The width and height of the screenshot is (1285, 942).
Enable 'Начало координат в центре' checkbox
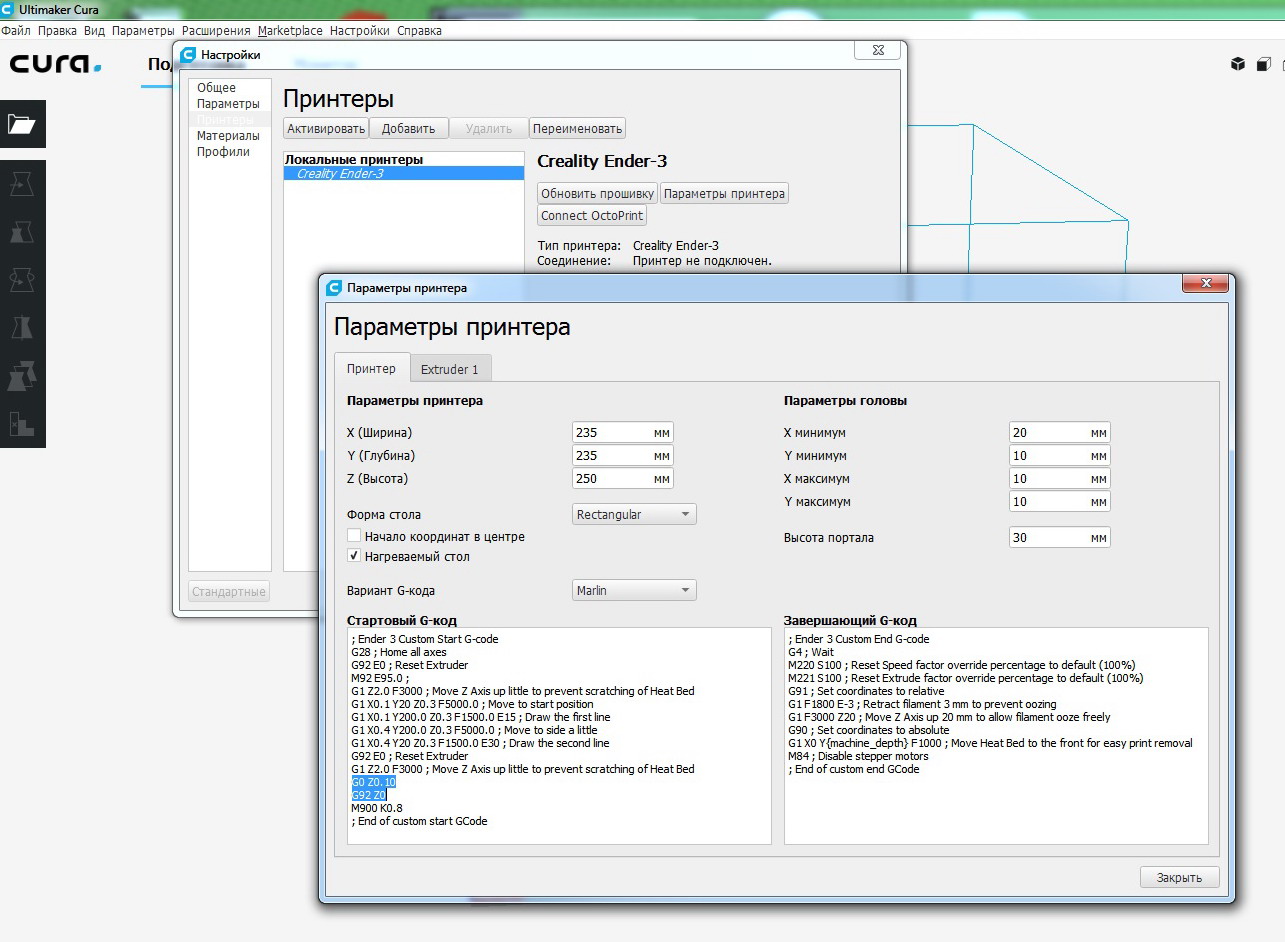(354, 536)
